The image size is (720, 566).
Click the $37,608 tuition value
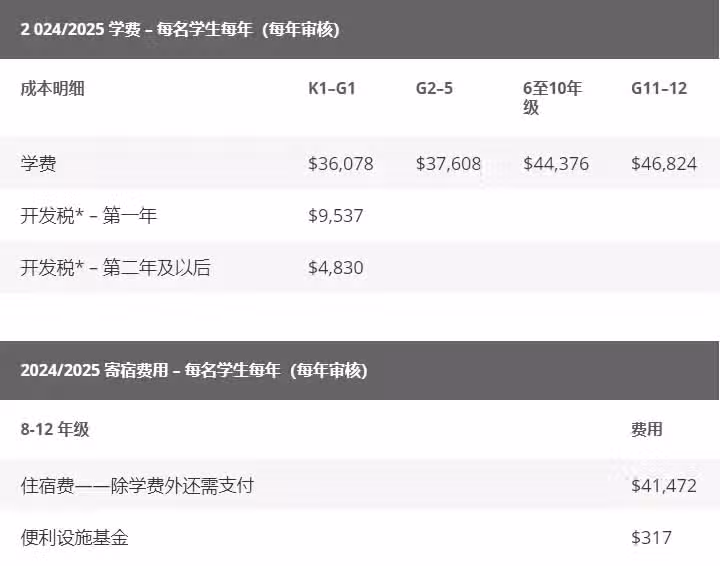pyautogui.click(x=448, y=164)
